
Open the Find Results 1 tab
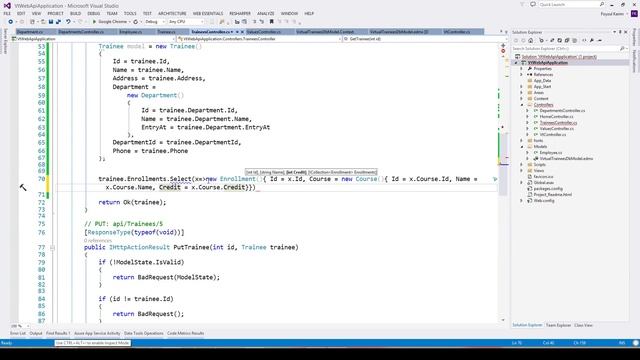click(x=58, y=333)
